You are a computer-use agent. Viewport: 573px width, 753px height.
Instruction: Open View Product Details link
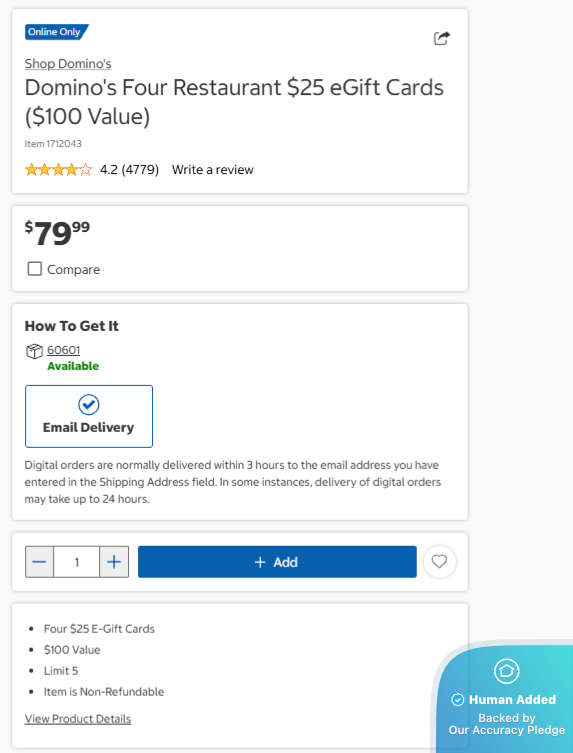tap(78, 719)
